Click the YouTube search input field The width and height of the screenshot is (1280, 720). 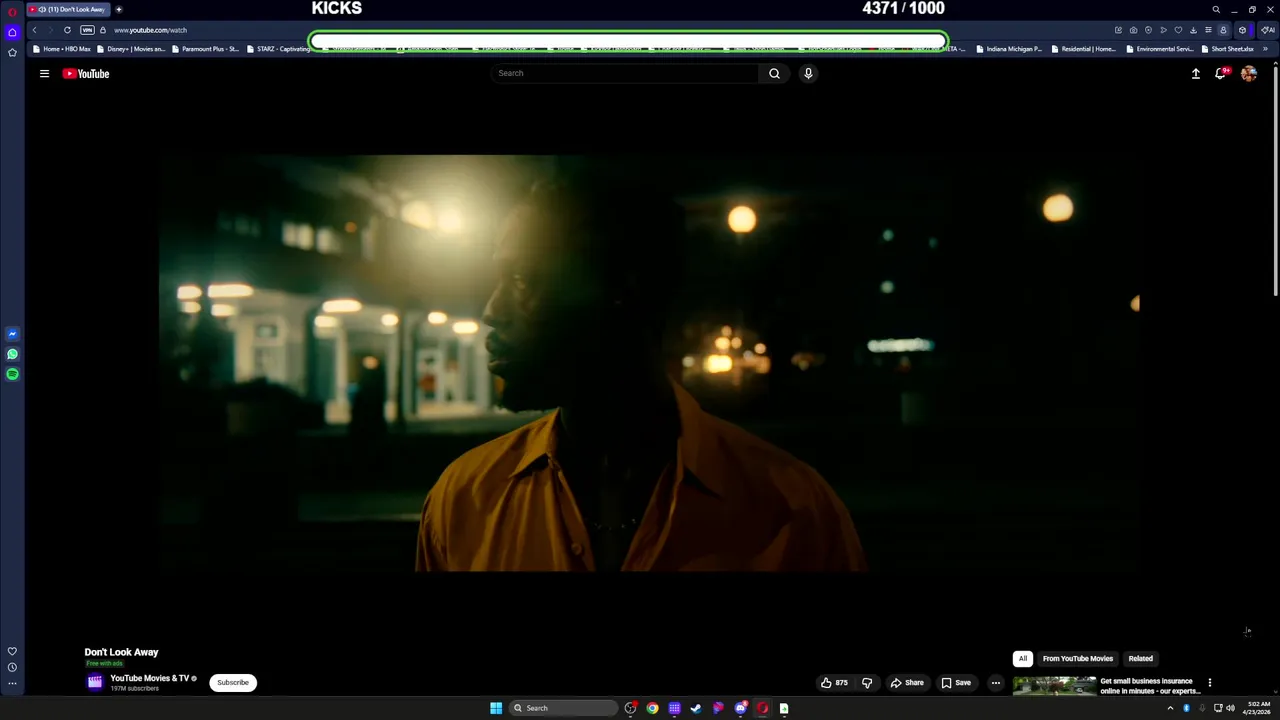tap(625, 73)
